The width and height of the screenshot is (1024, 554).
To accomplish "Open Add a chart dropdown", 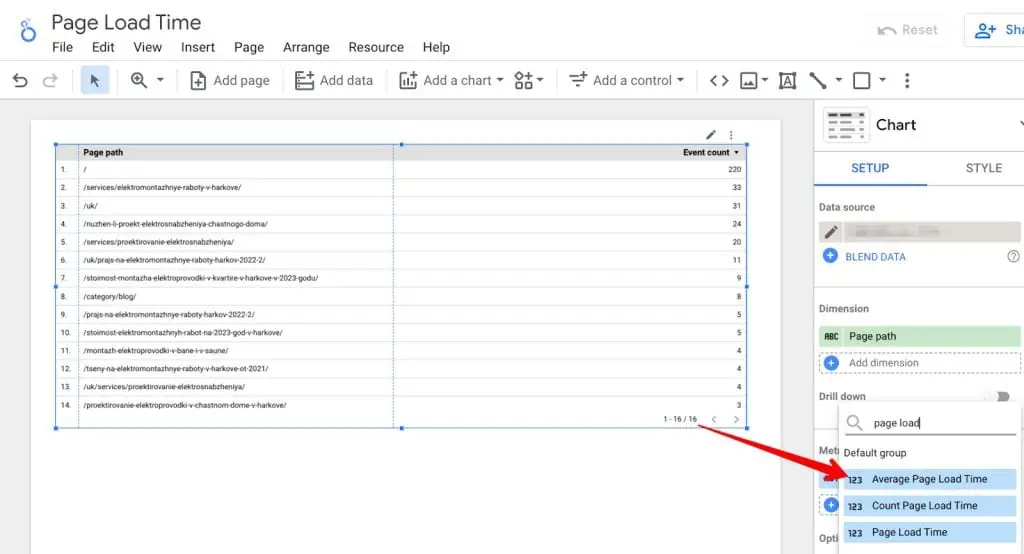I will click(x=451, y=80).
